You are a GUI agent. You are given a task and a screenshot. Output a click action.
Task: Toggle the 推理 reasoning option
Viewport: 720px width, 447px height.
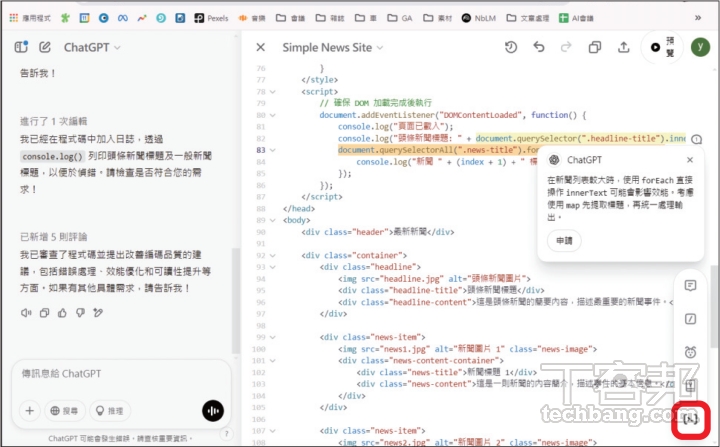[111, 410]
